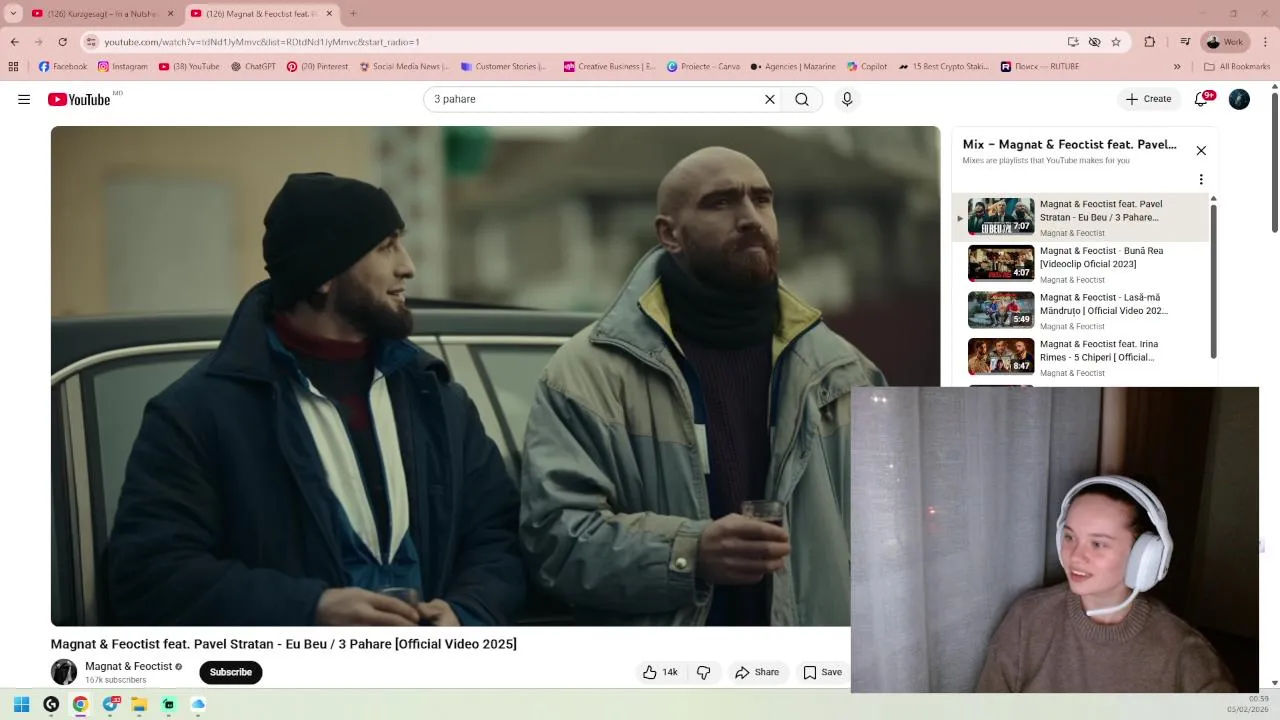Go to YouTube home via the logo
Image resolution: width=1280 pixels, height=720 pixels.
coord(79,99)
